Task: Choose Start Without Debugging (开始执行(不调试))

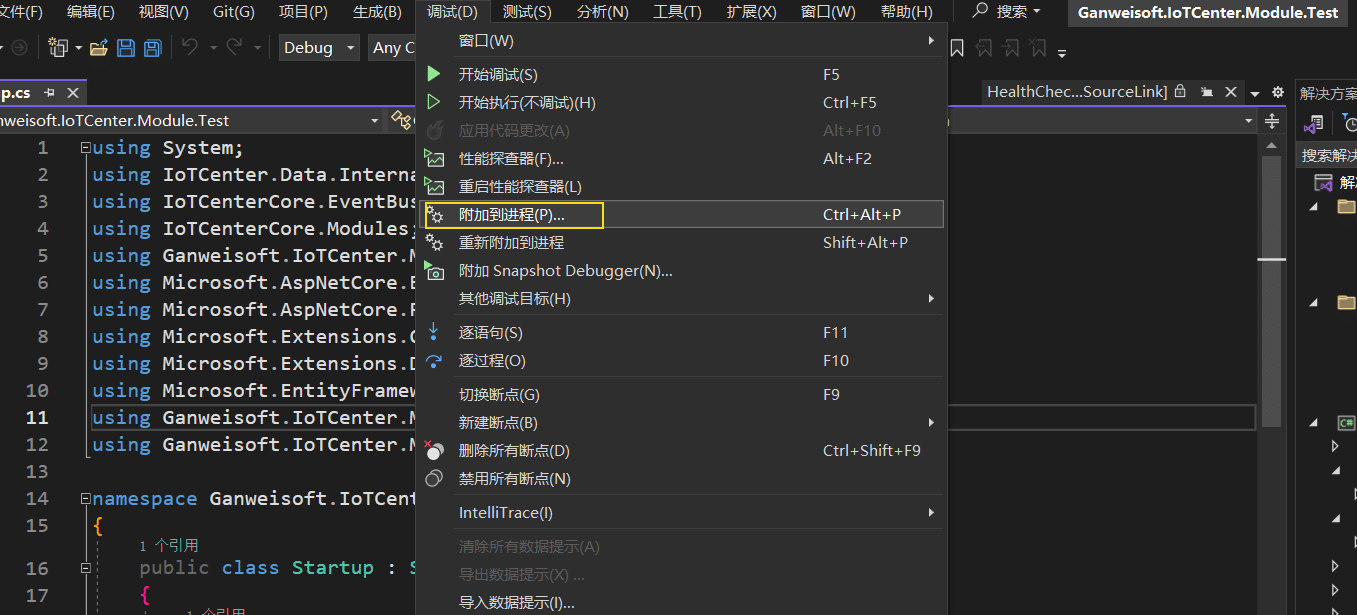Action: (x=683, y=103)
